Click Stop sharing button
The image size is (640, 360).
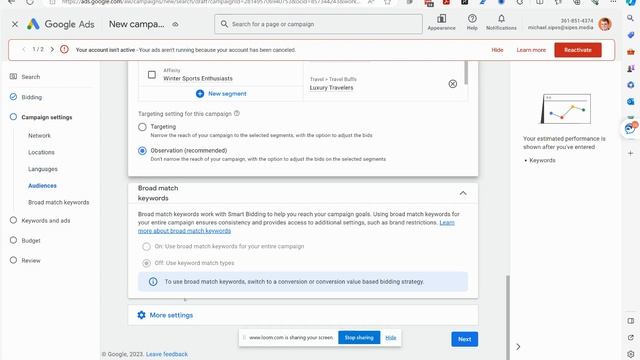click(359, 338)
